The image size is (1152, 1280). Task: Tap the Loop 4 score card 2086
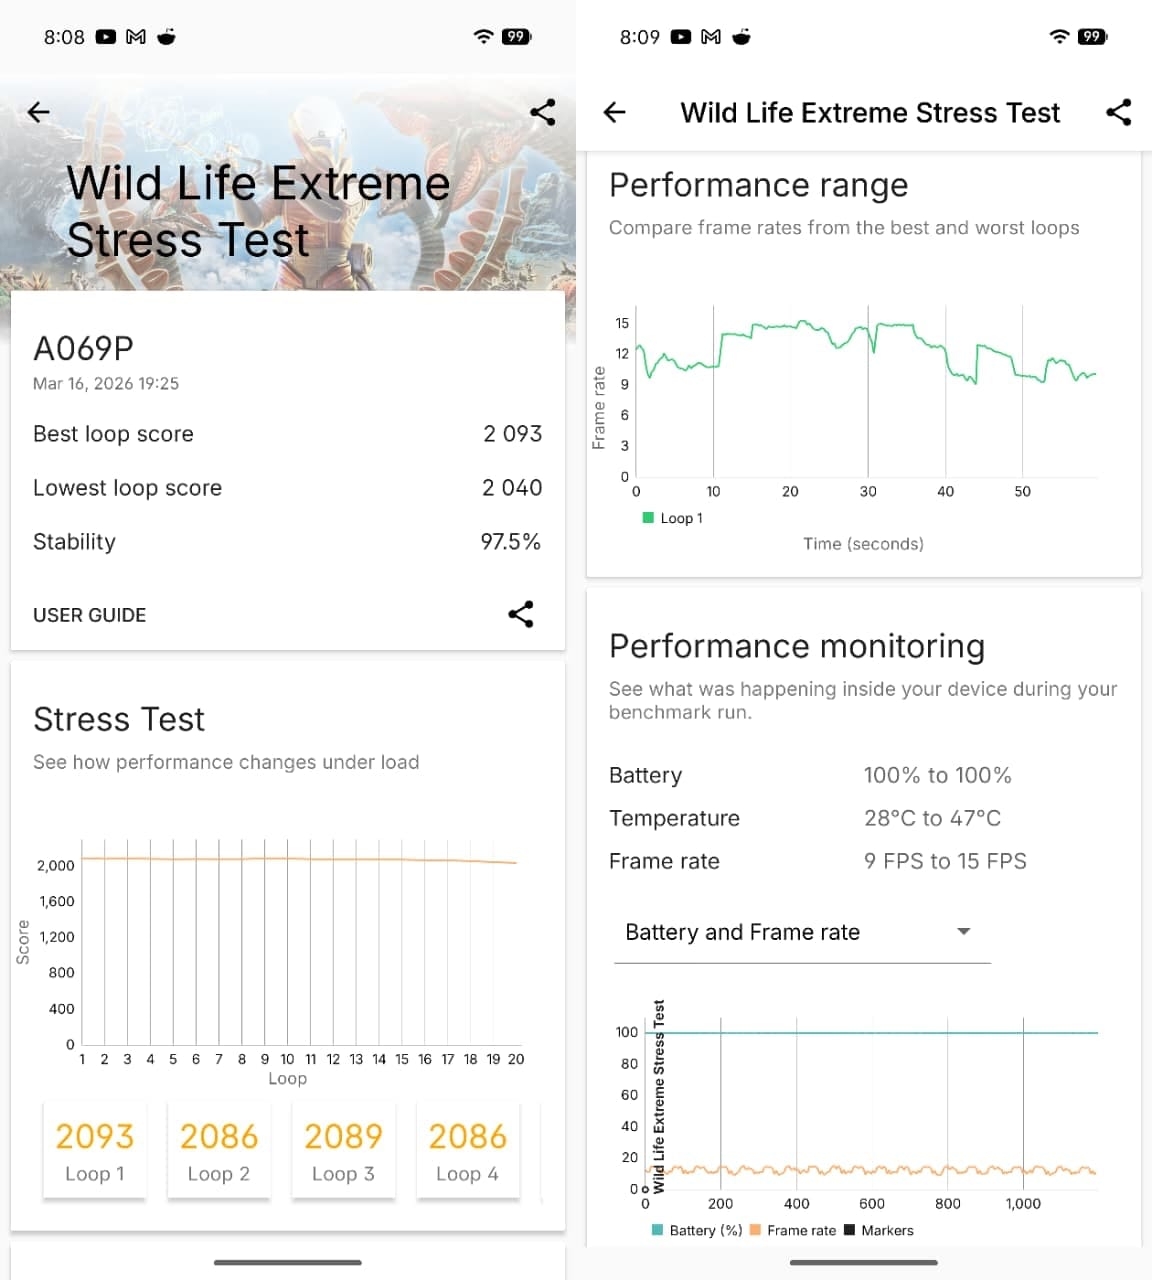pyautogui.click(x=467, y=1150)
